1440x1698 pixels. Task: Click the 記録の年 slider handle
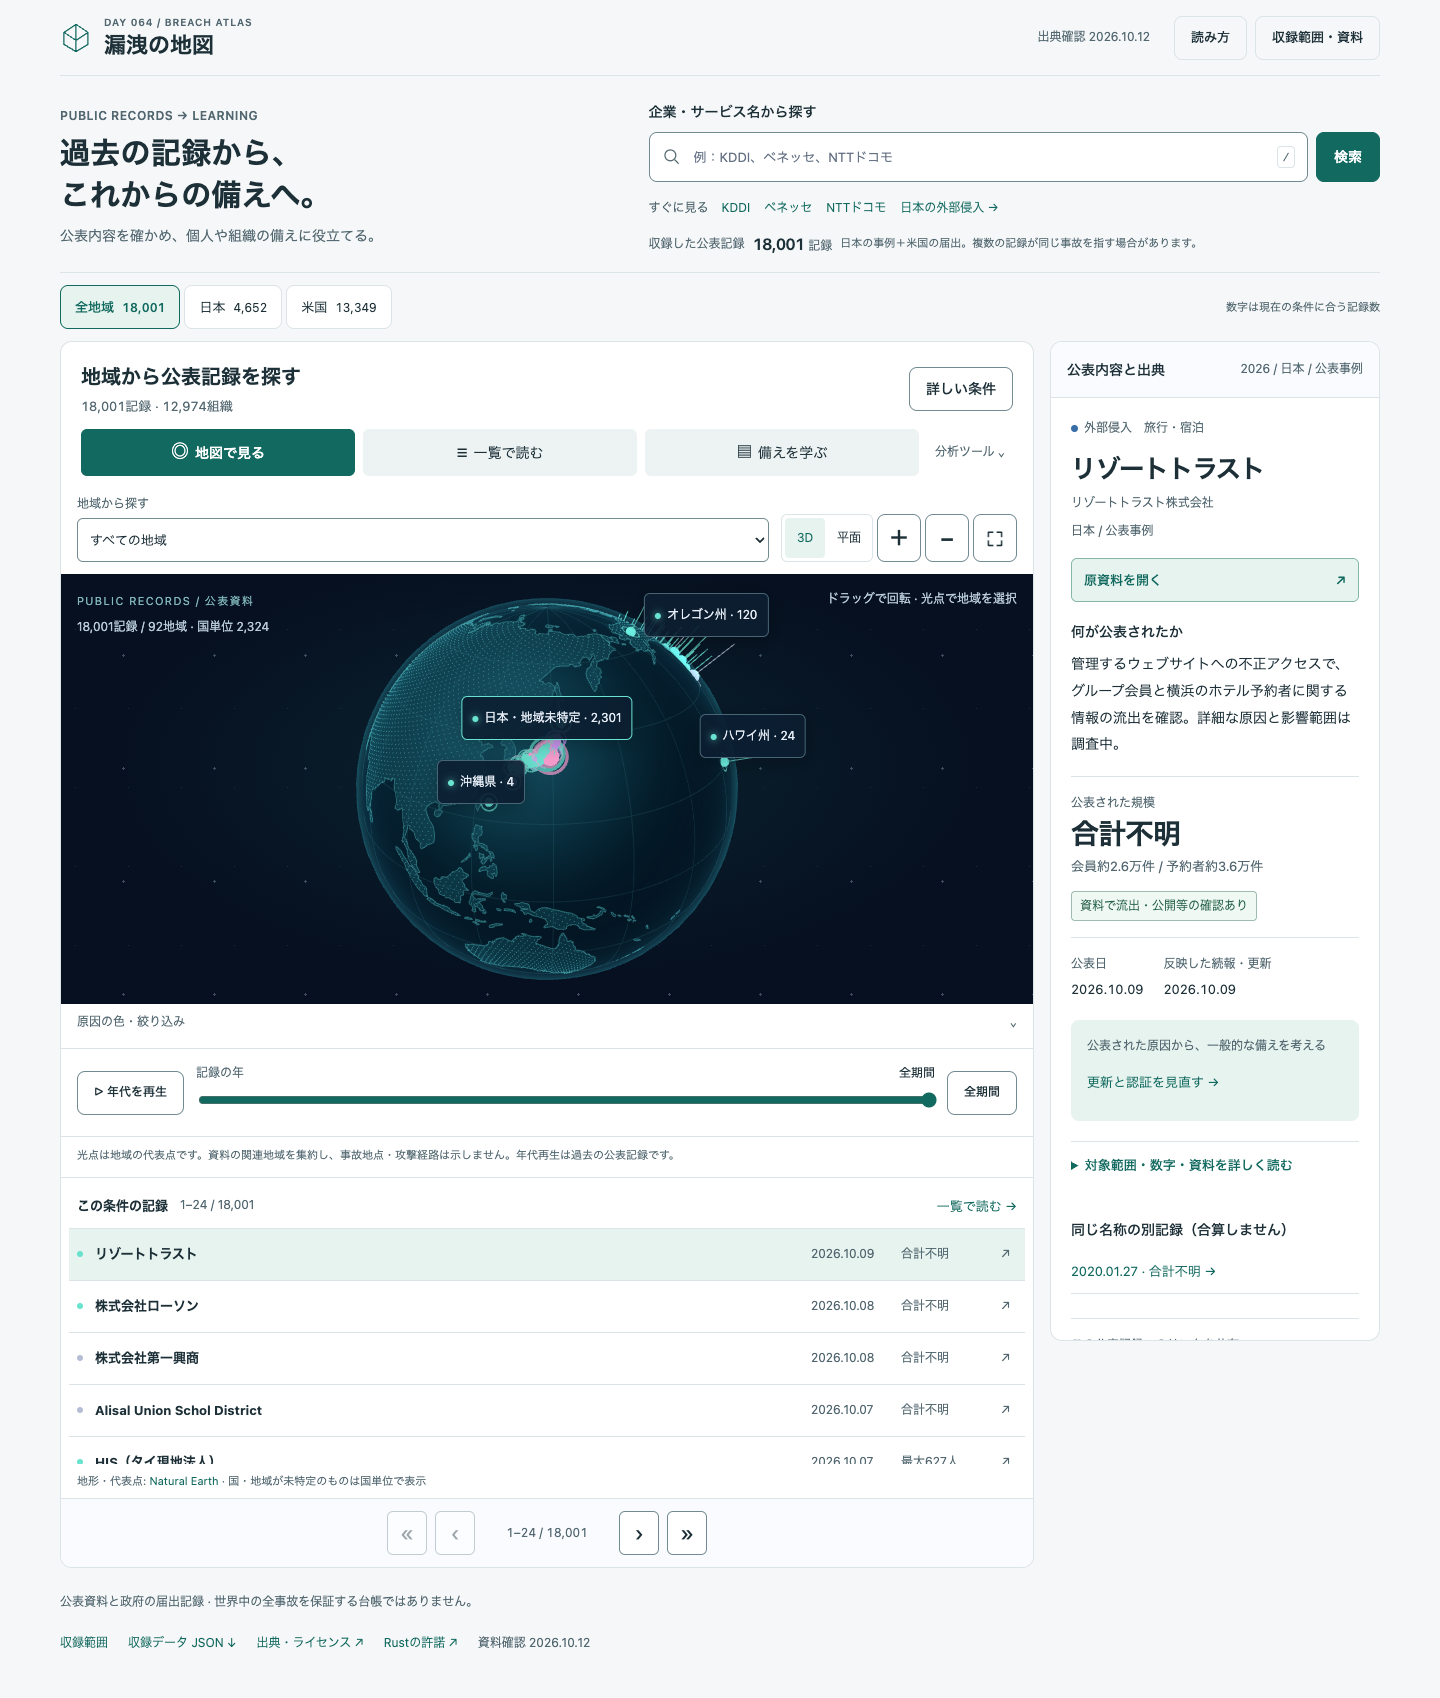point(929,1100)
